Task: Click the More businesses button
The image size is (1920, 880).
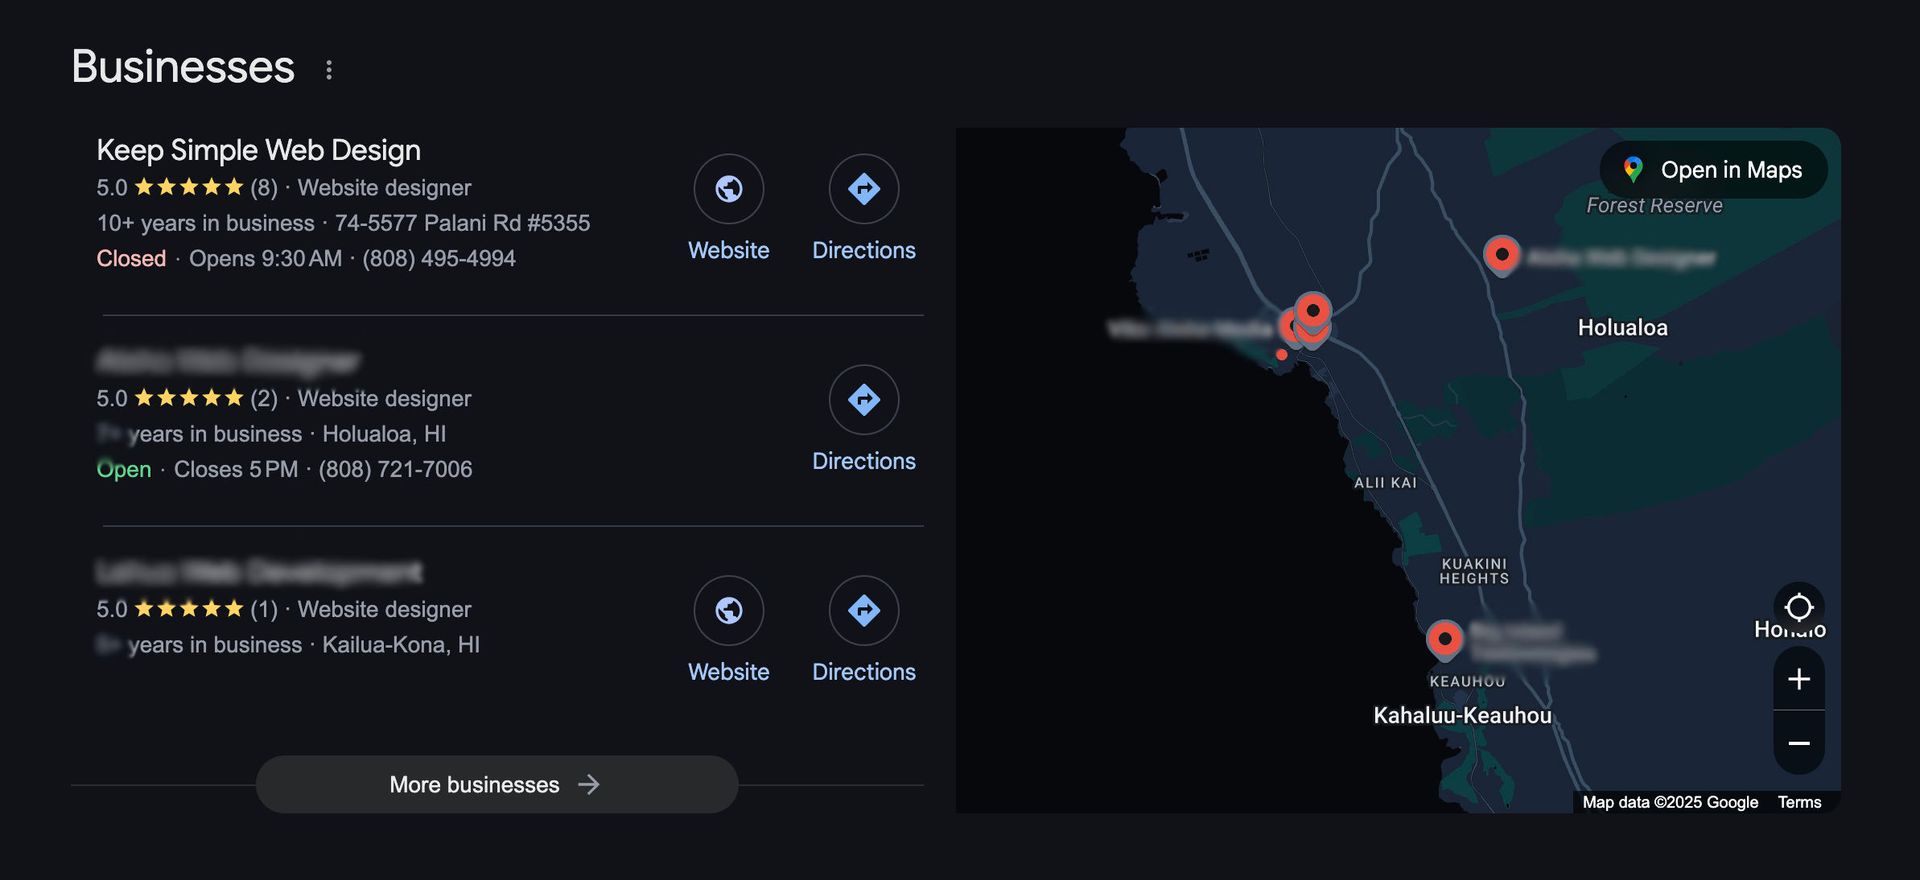Action: (x=497, y=784)
